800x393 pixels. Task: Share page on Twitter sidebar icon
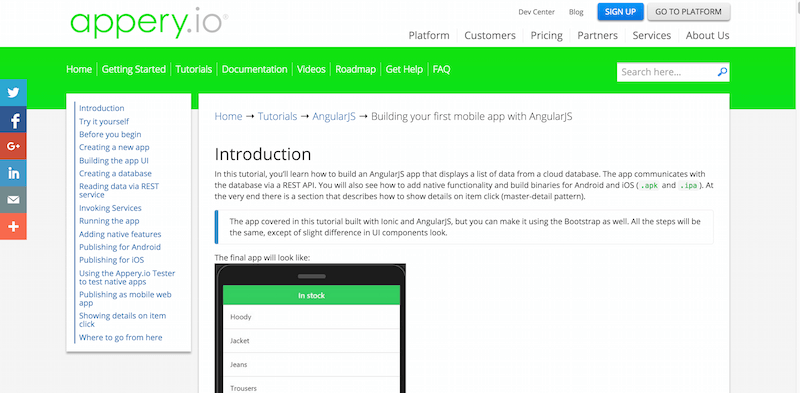[x=13, y=92]
